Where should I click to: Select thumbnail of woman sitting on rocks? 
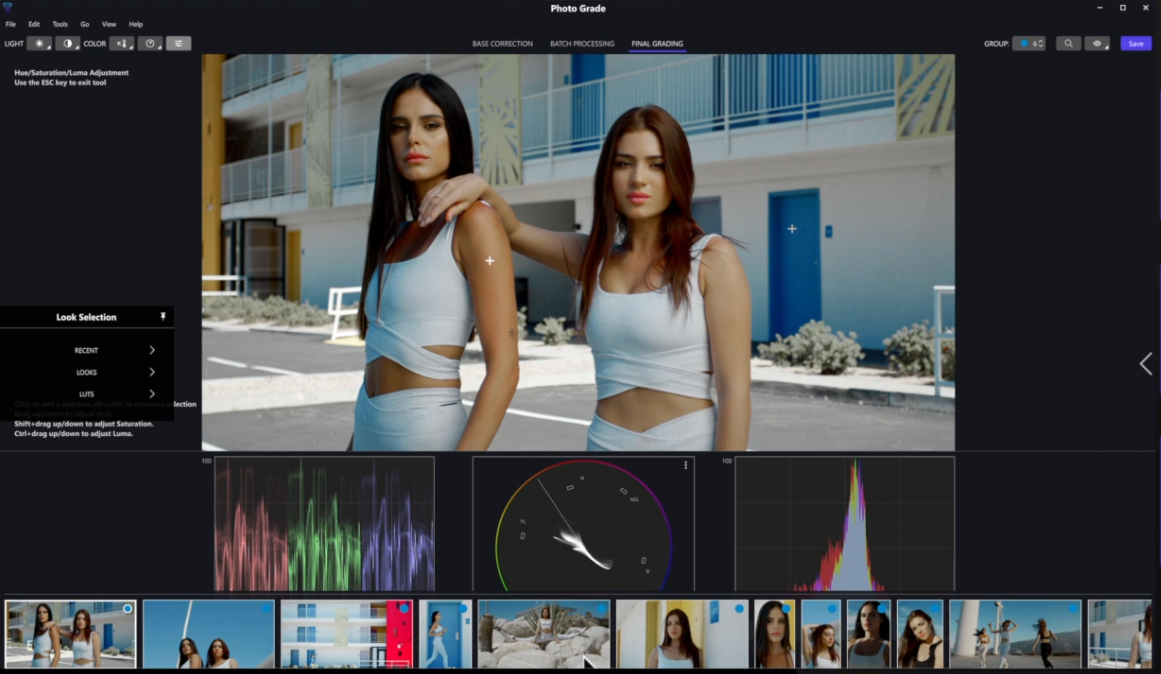pos(543,634)
